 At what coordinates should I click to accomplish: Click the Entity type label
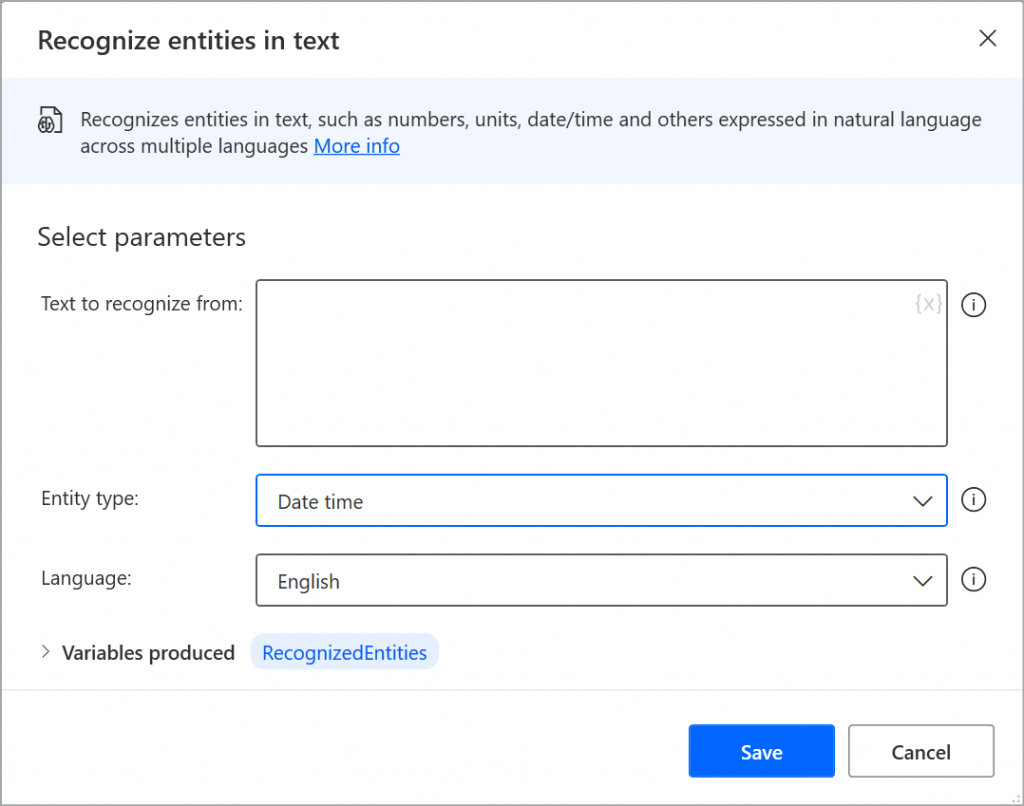(90, 498)
